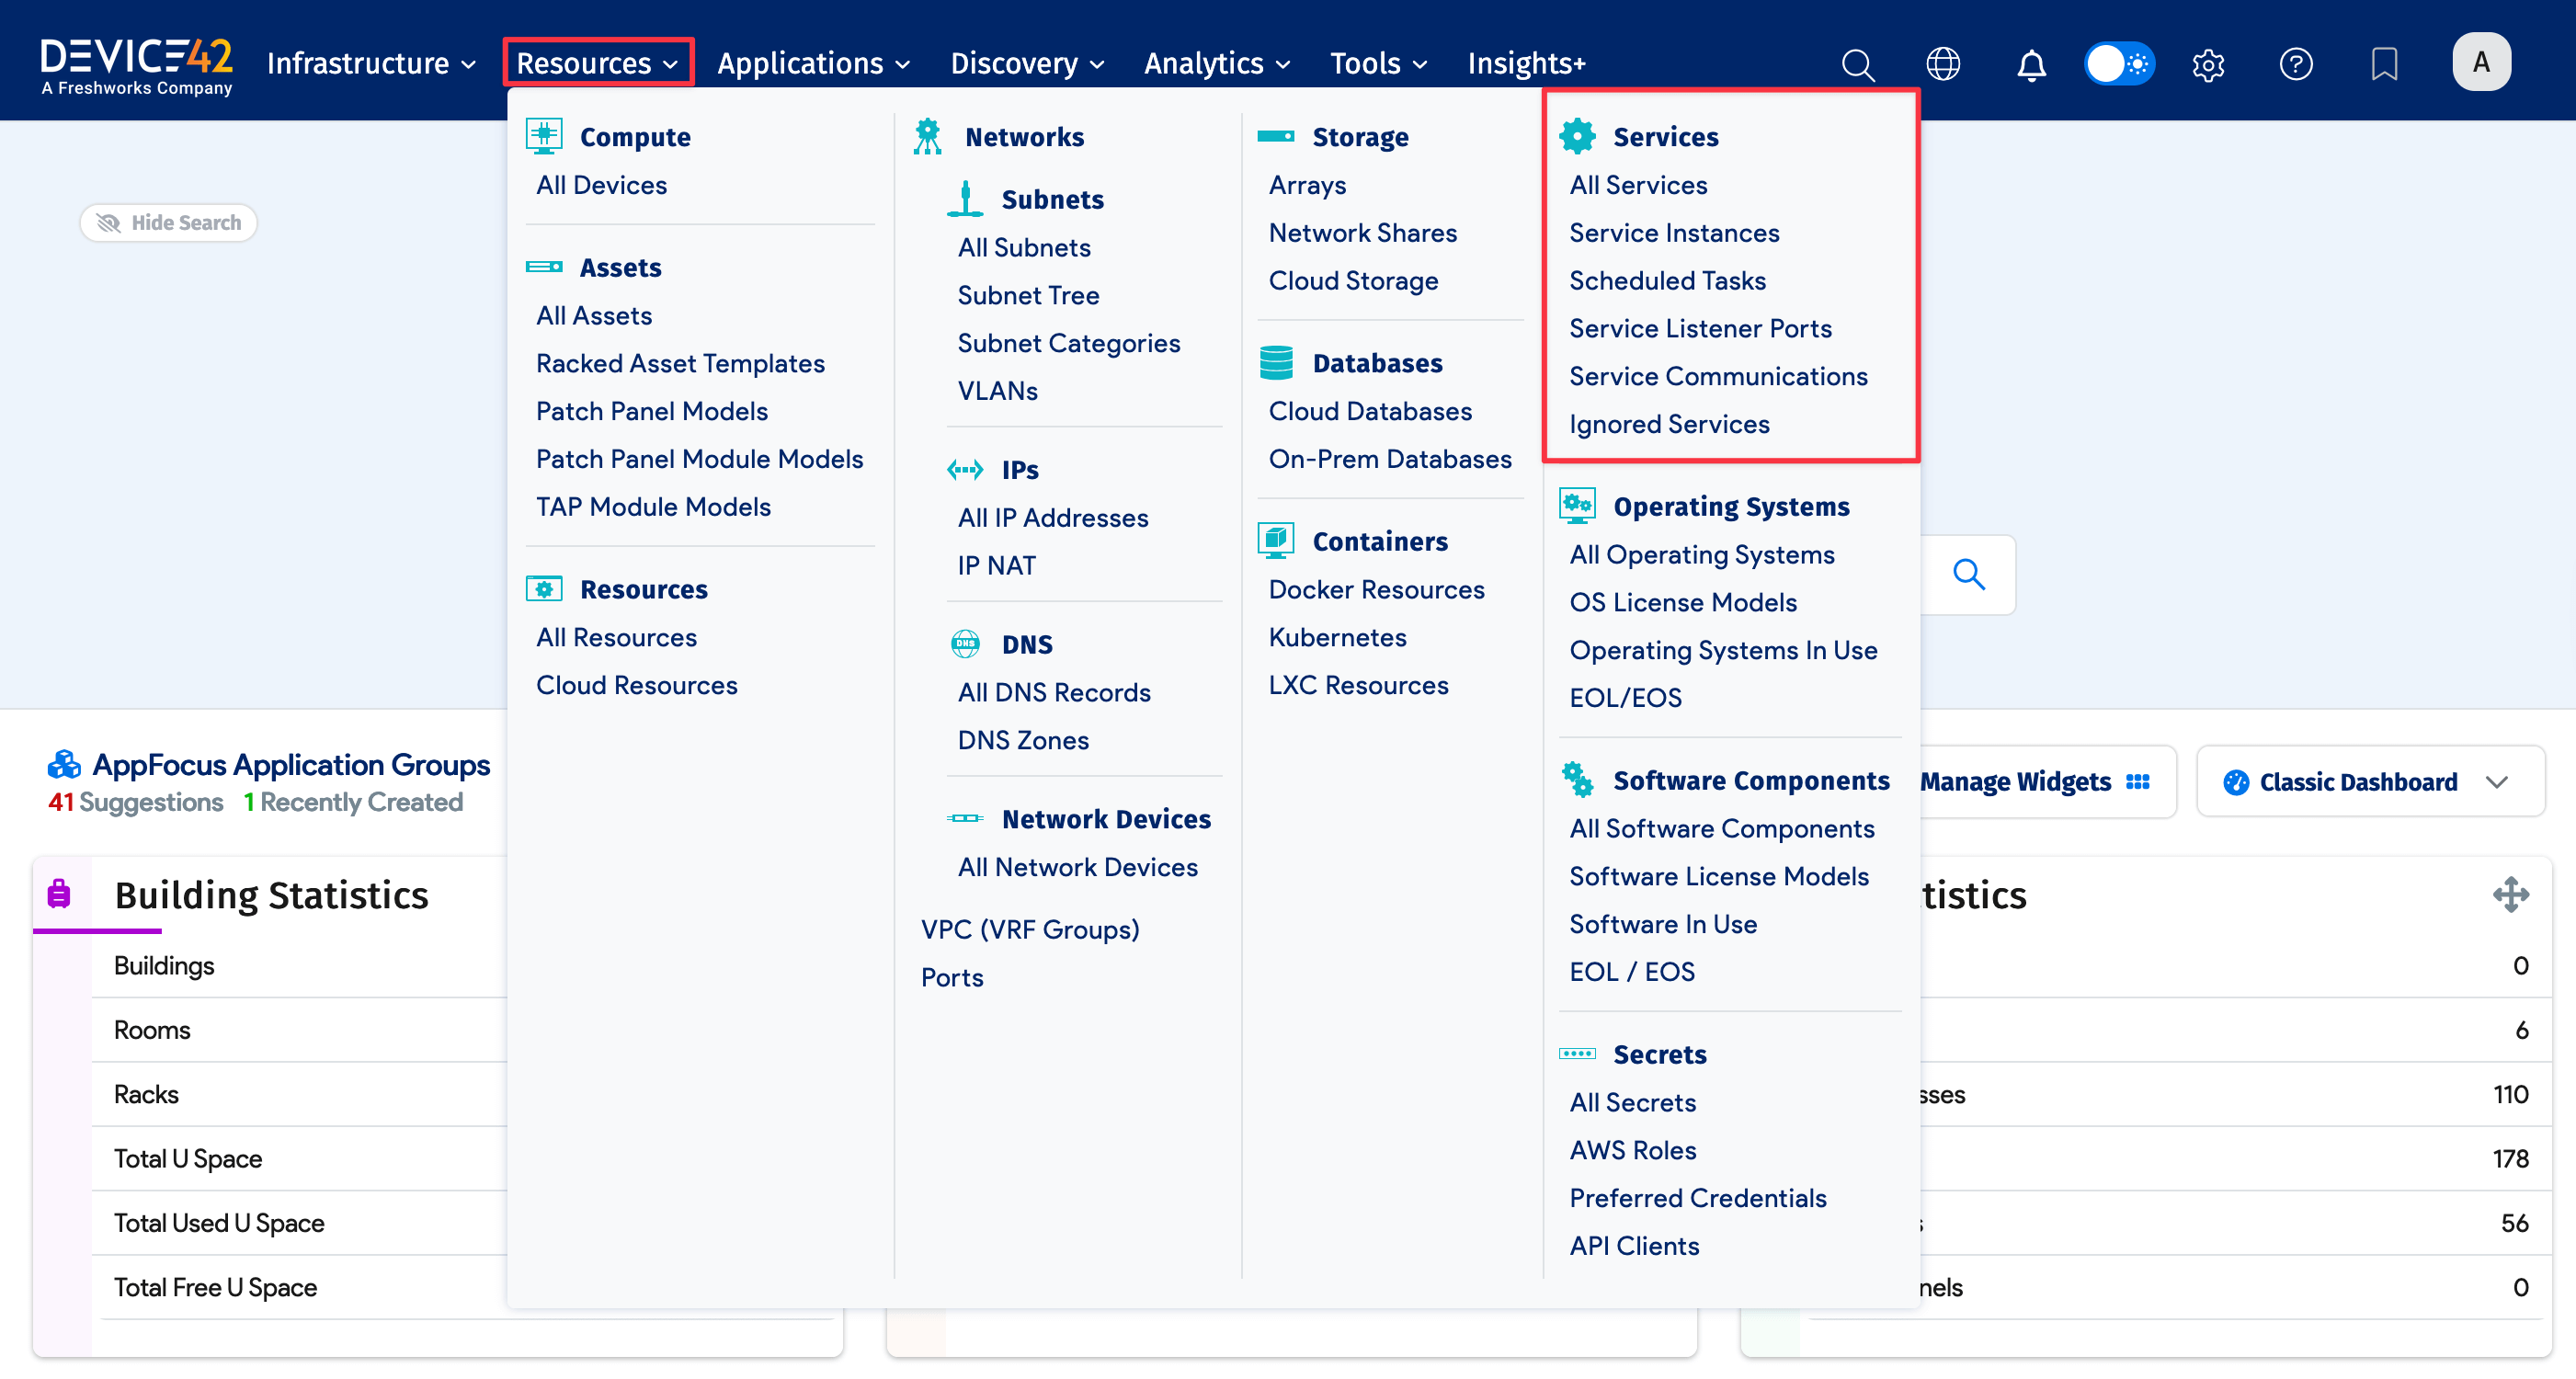Viewport: 2576px width, 1379px height.
Task: Choose All IP Addresses from menu
Action: pyautogui.click(x=1052, y=518)
